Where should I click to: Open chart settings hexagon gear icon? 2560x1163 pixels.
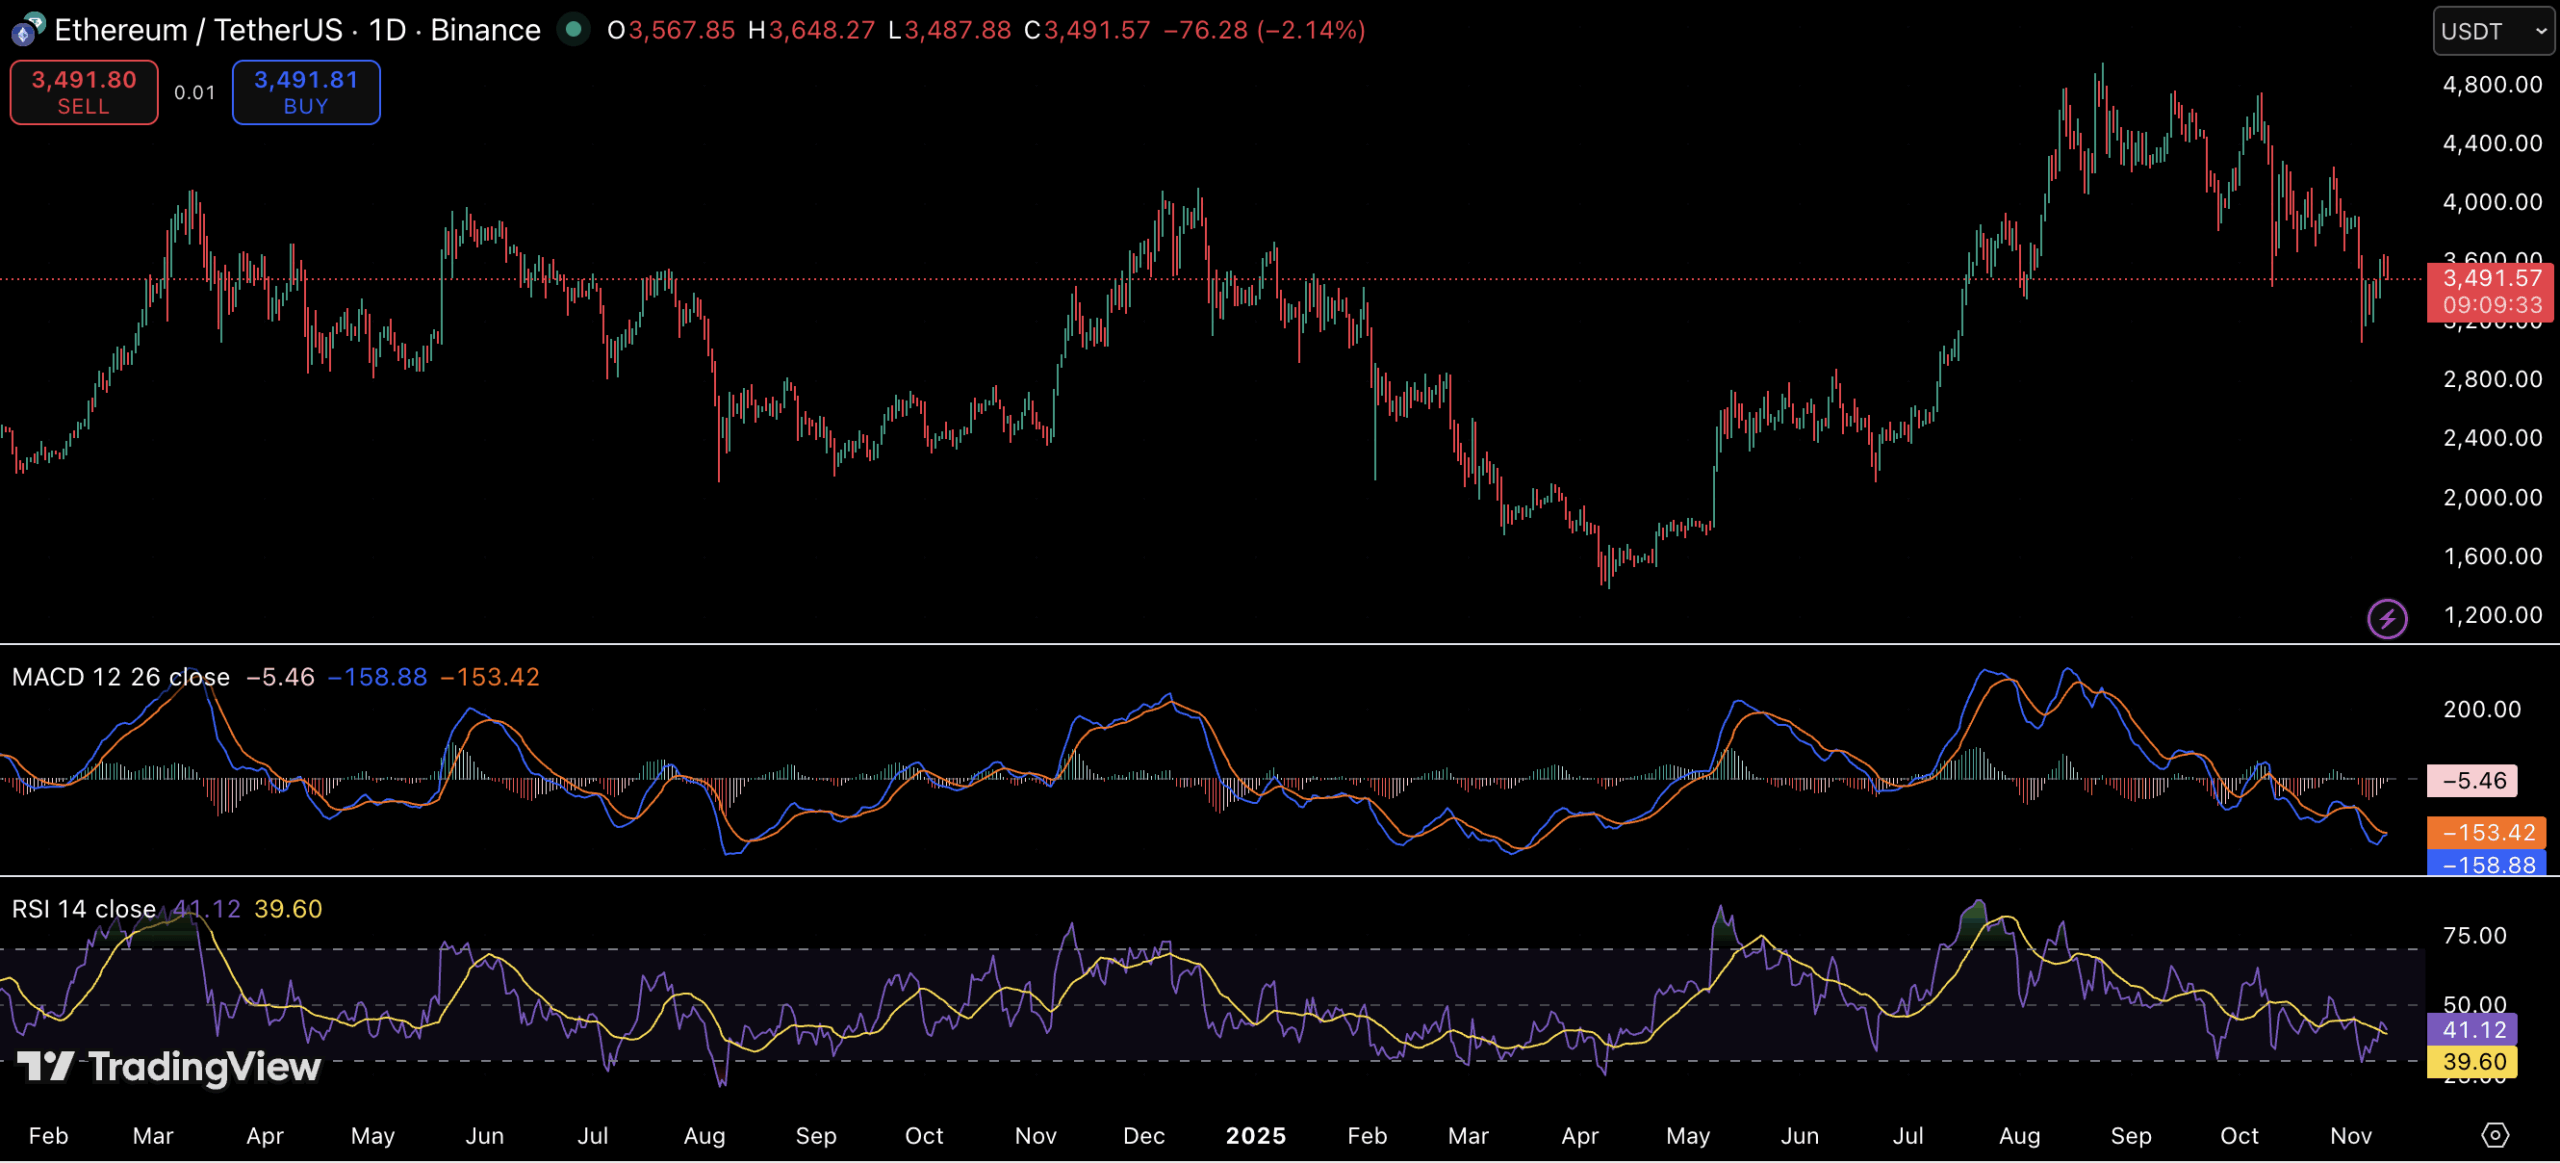(x=2494, y=1135)
